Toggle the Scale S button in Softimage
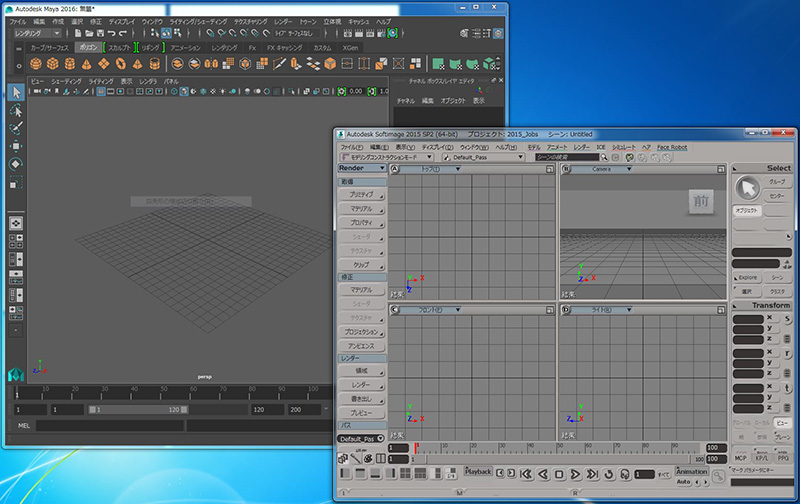 tap(787, 319)
